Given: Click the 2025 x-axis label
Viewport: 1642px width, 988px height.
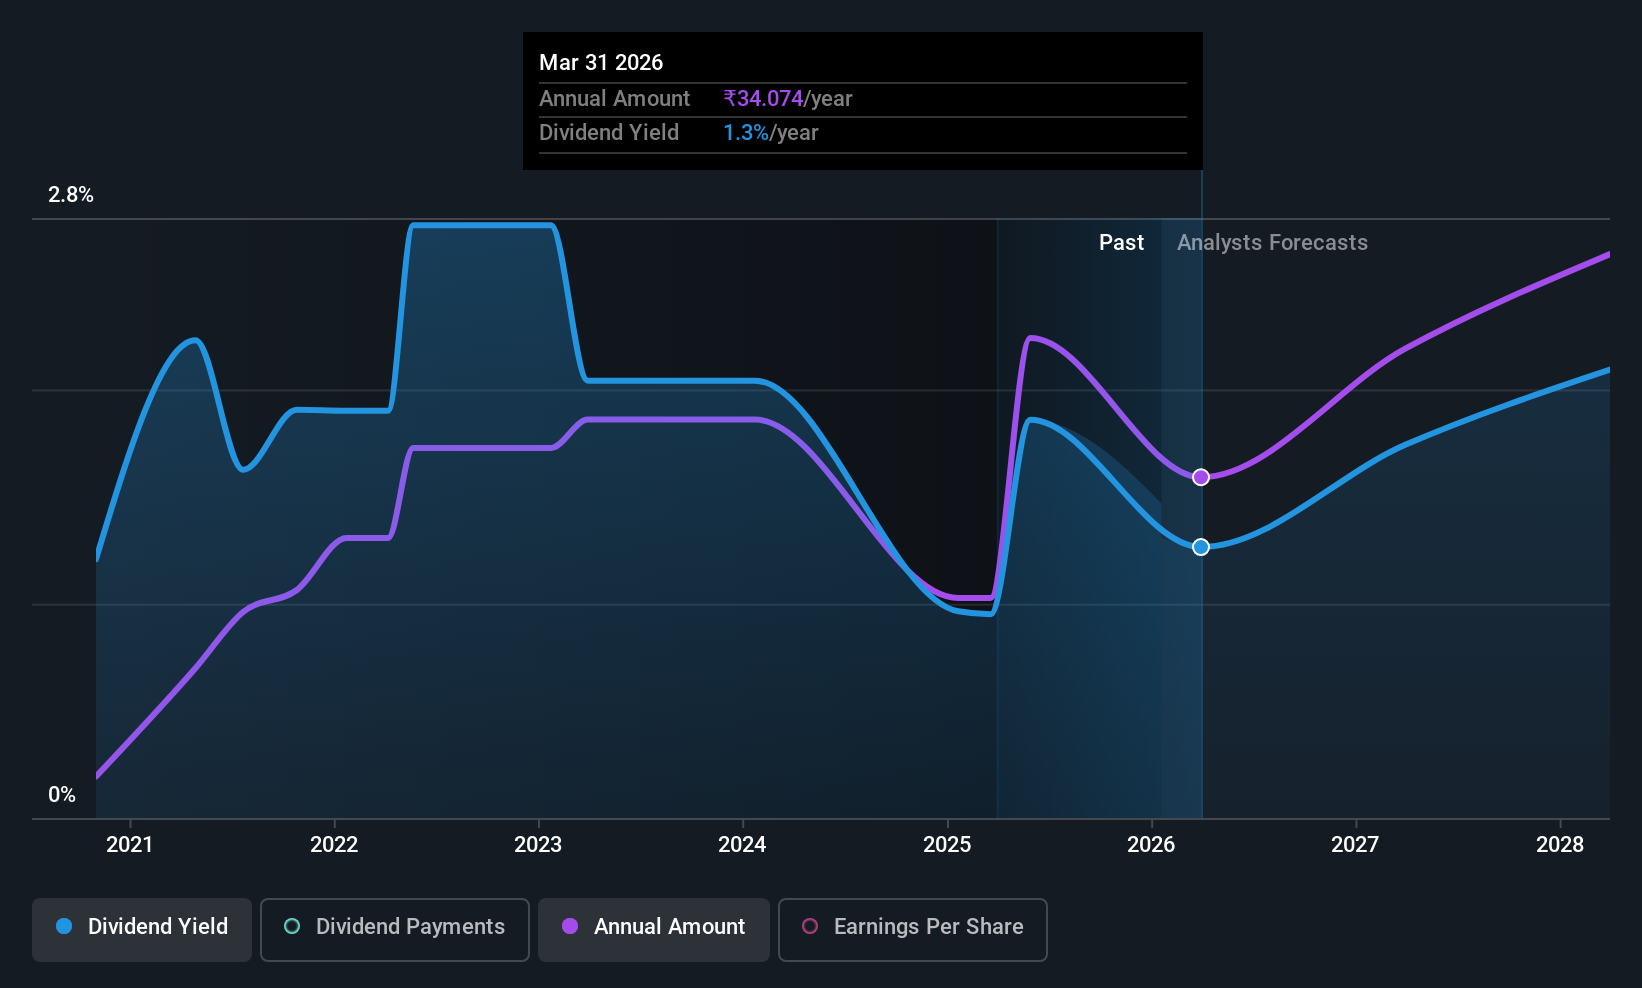Looking at the screenshot, I should click(x=947, y=845).
